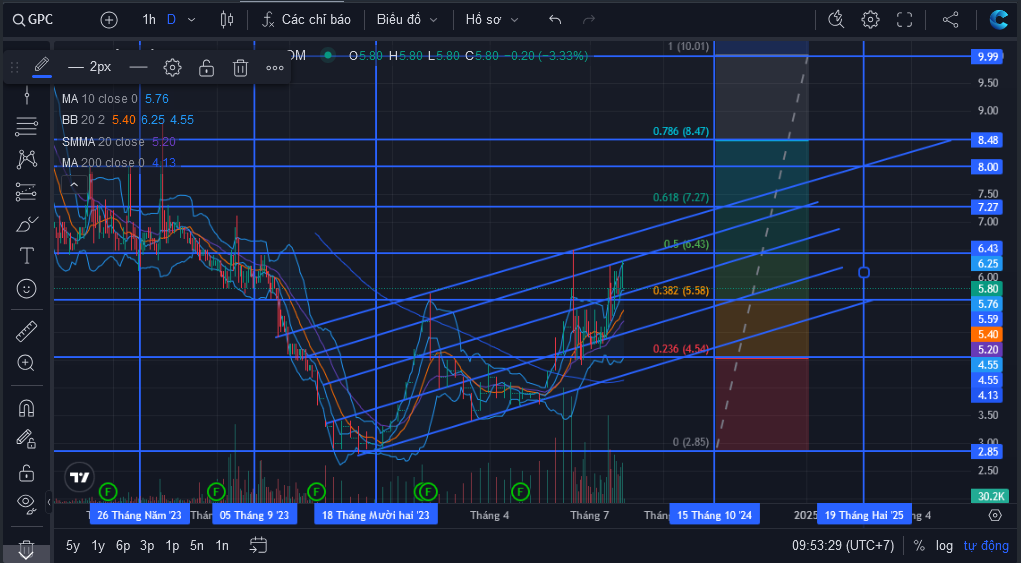Open go to date calendar
Viewport: 1021px width, 563px height.
[x=259, y=545]
